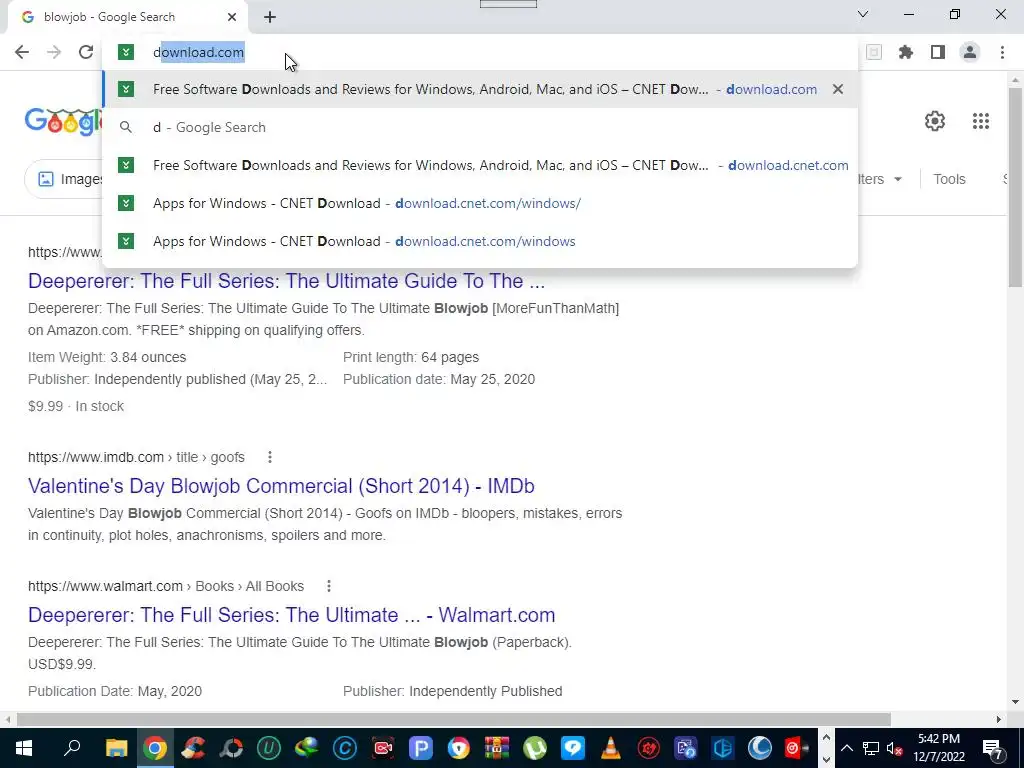Remove the download.com suggestion with the X

[x=838, y=89]
